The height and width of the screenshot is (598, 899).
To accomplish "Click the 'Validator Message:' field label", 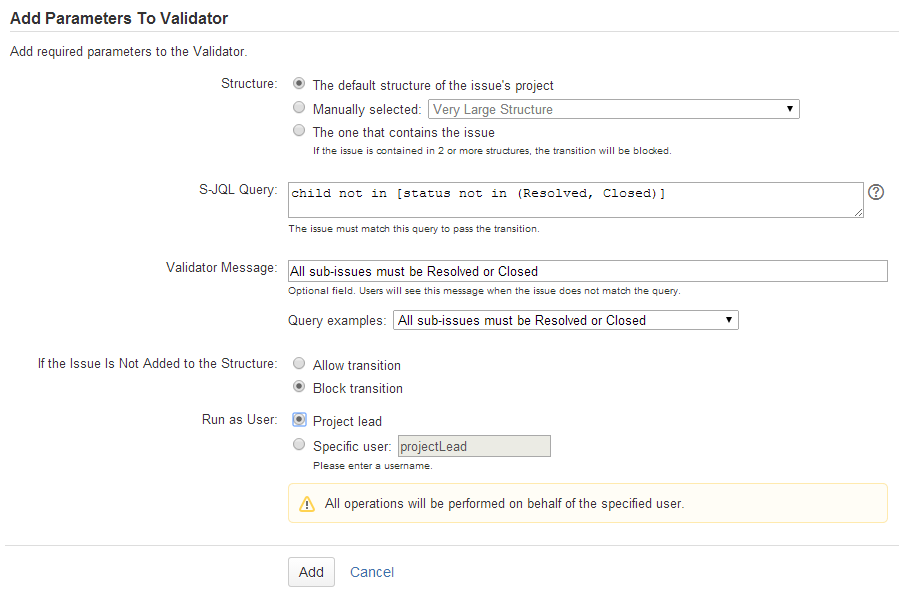I will (221, 268).
